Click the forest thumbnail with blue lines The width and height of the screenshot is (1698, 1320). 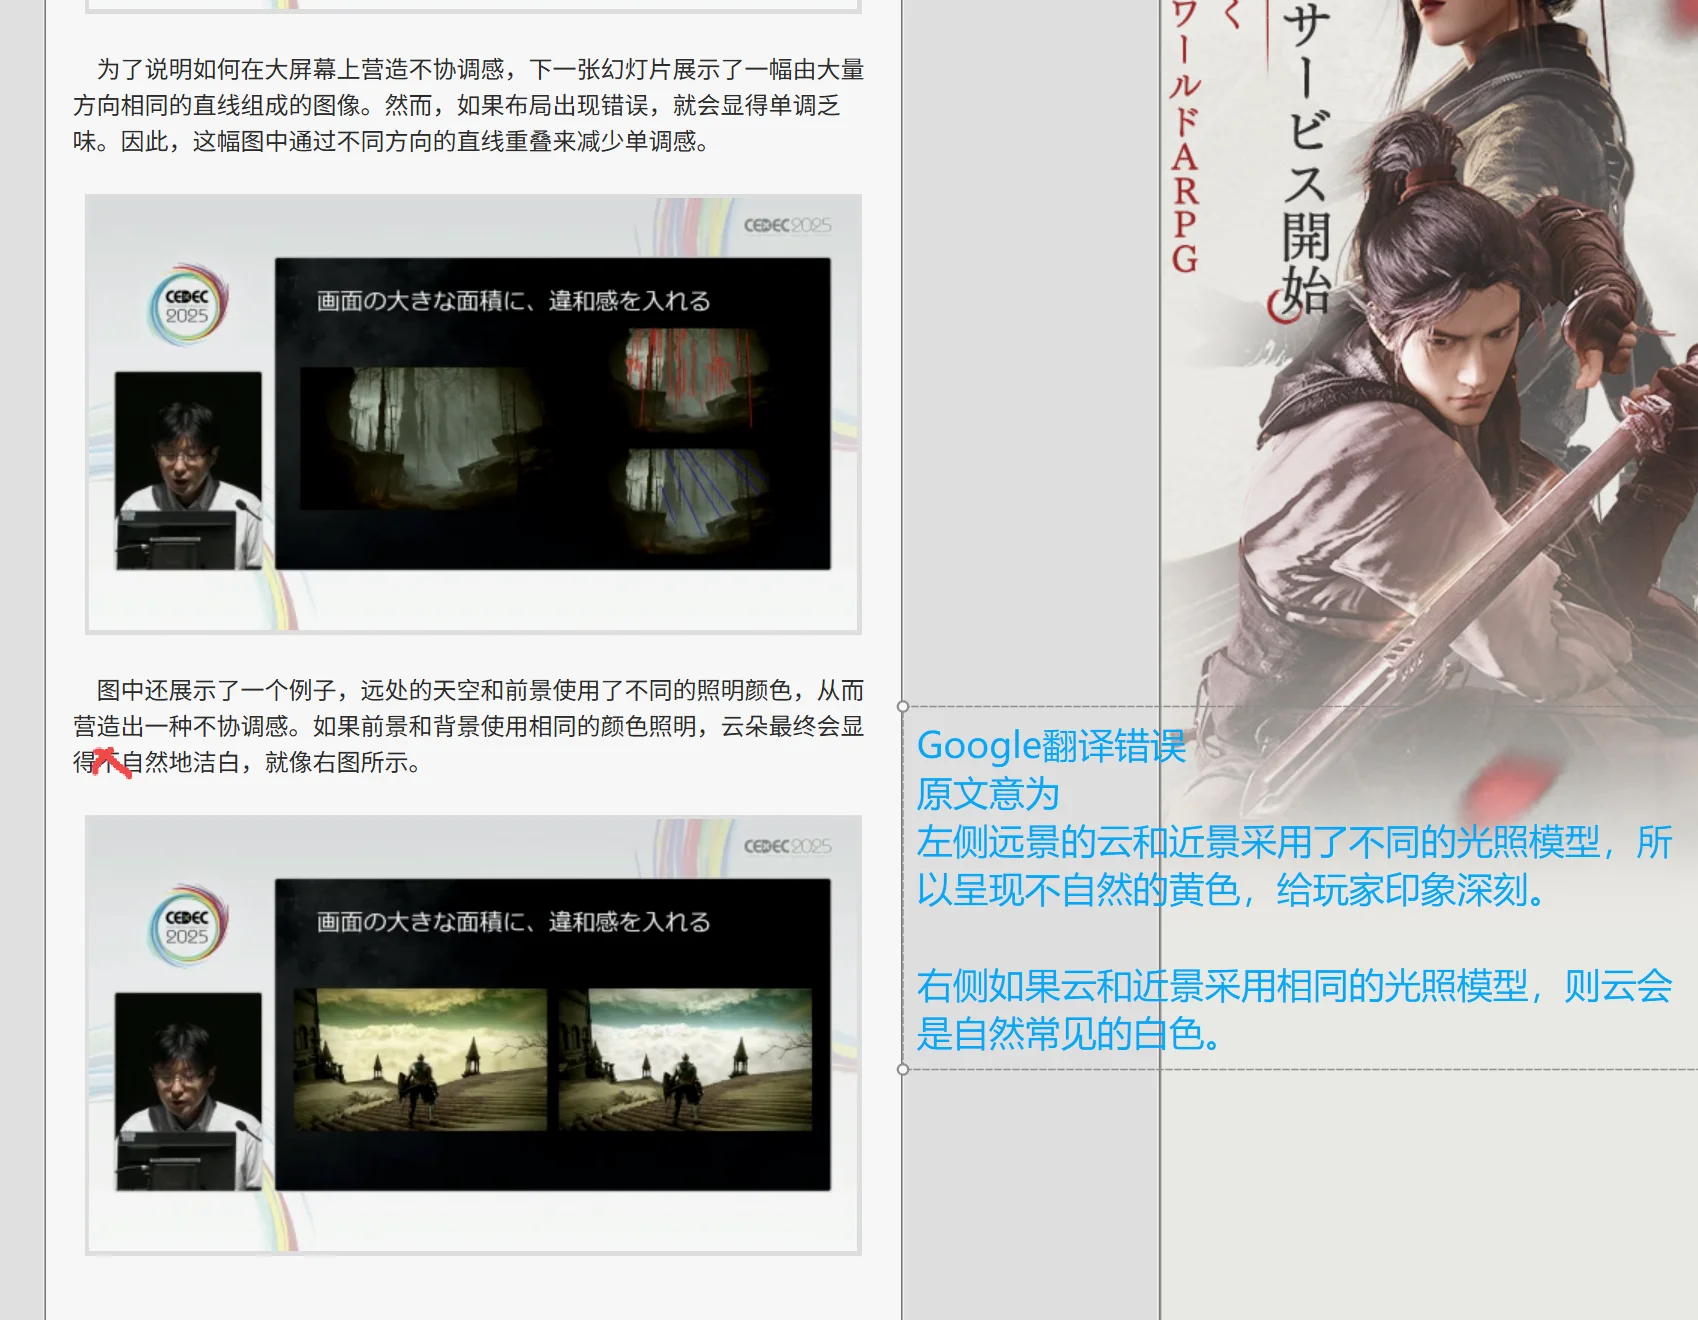click(688, 495)
